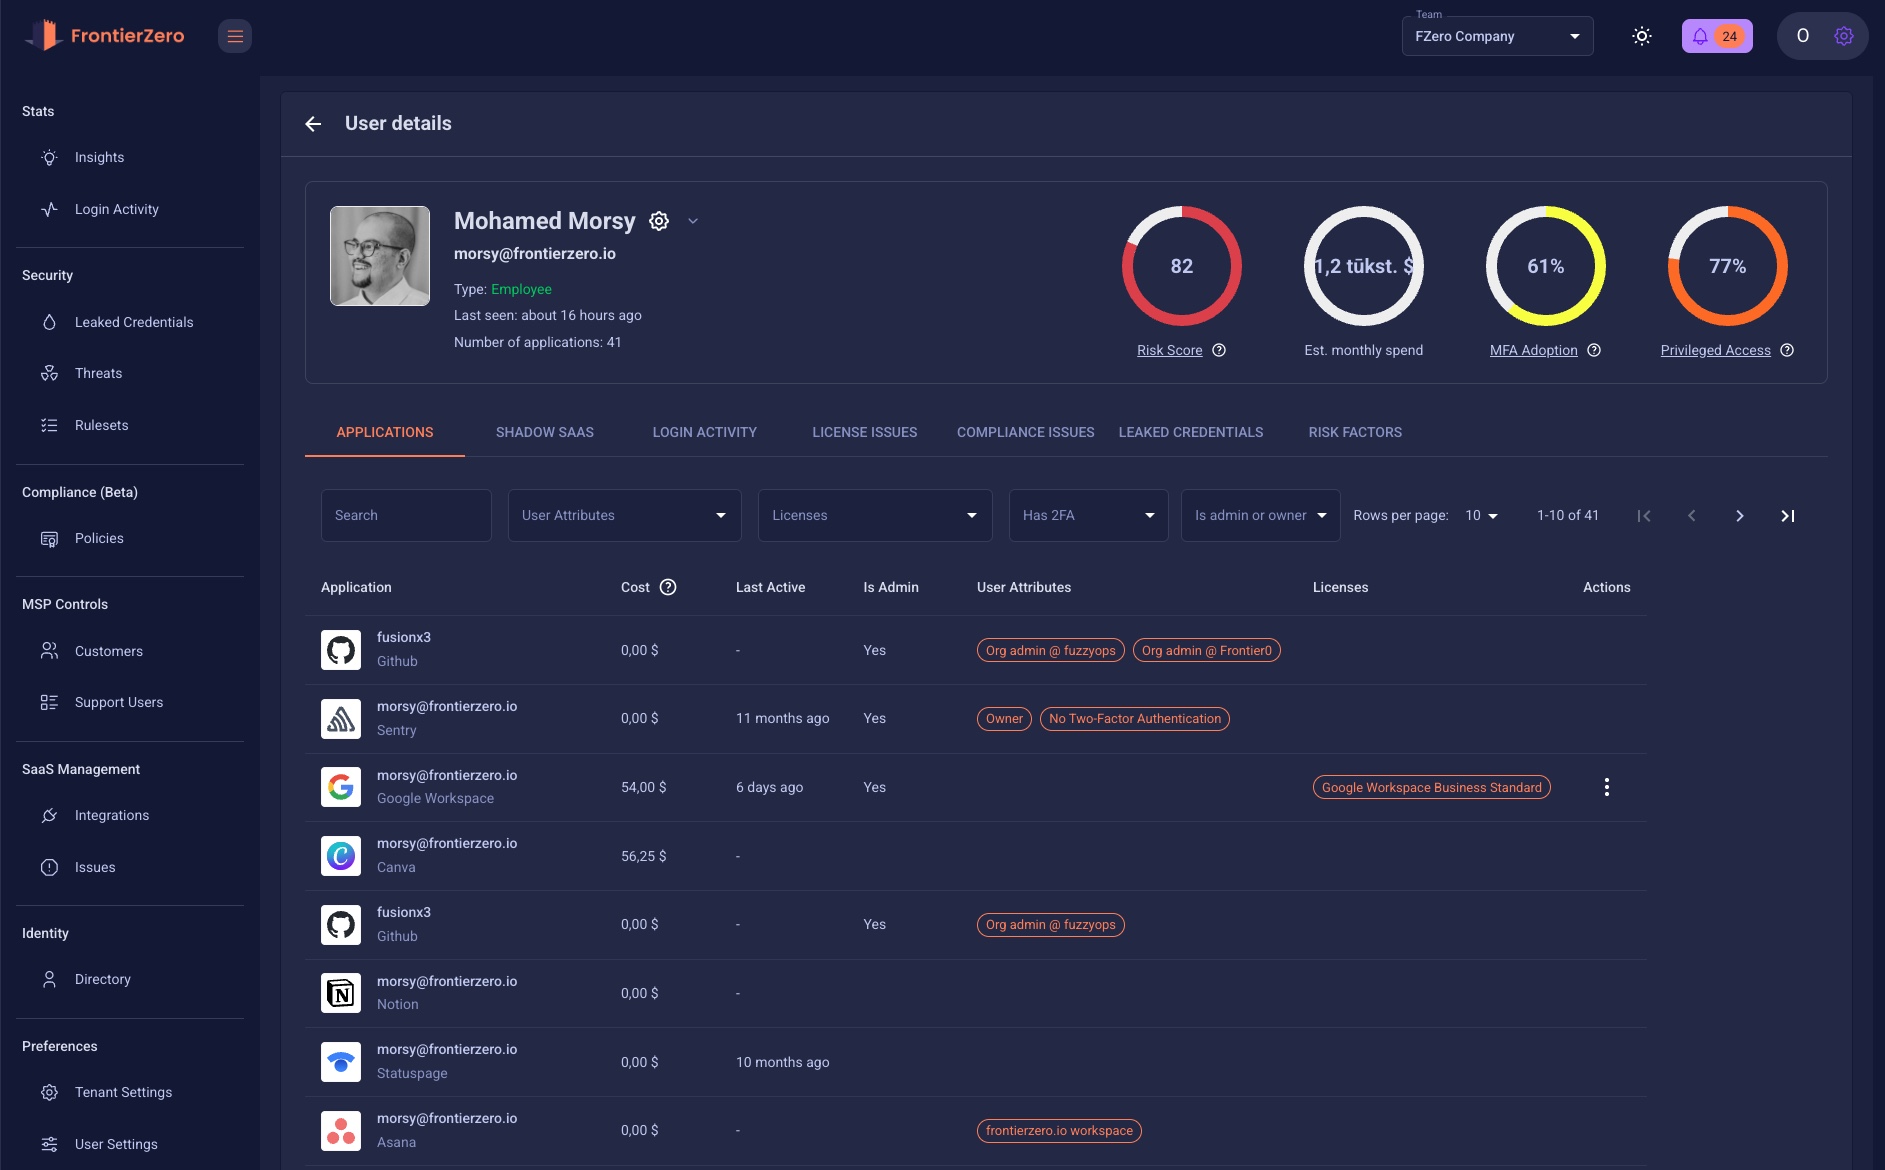
Task: Switch to the Shadow SaaS tab
Action: (544, 432)
